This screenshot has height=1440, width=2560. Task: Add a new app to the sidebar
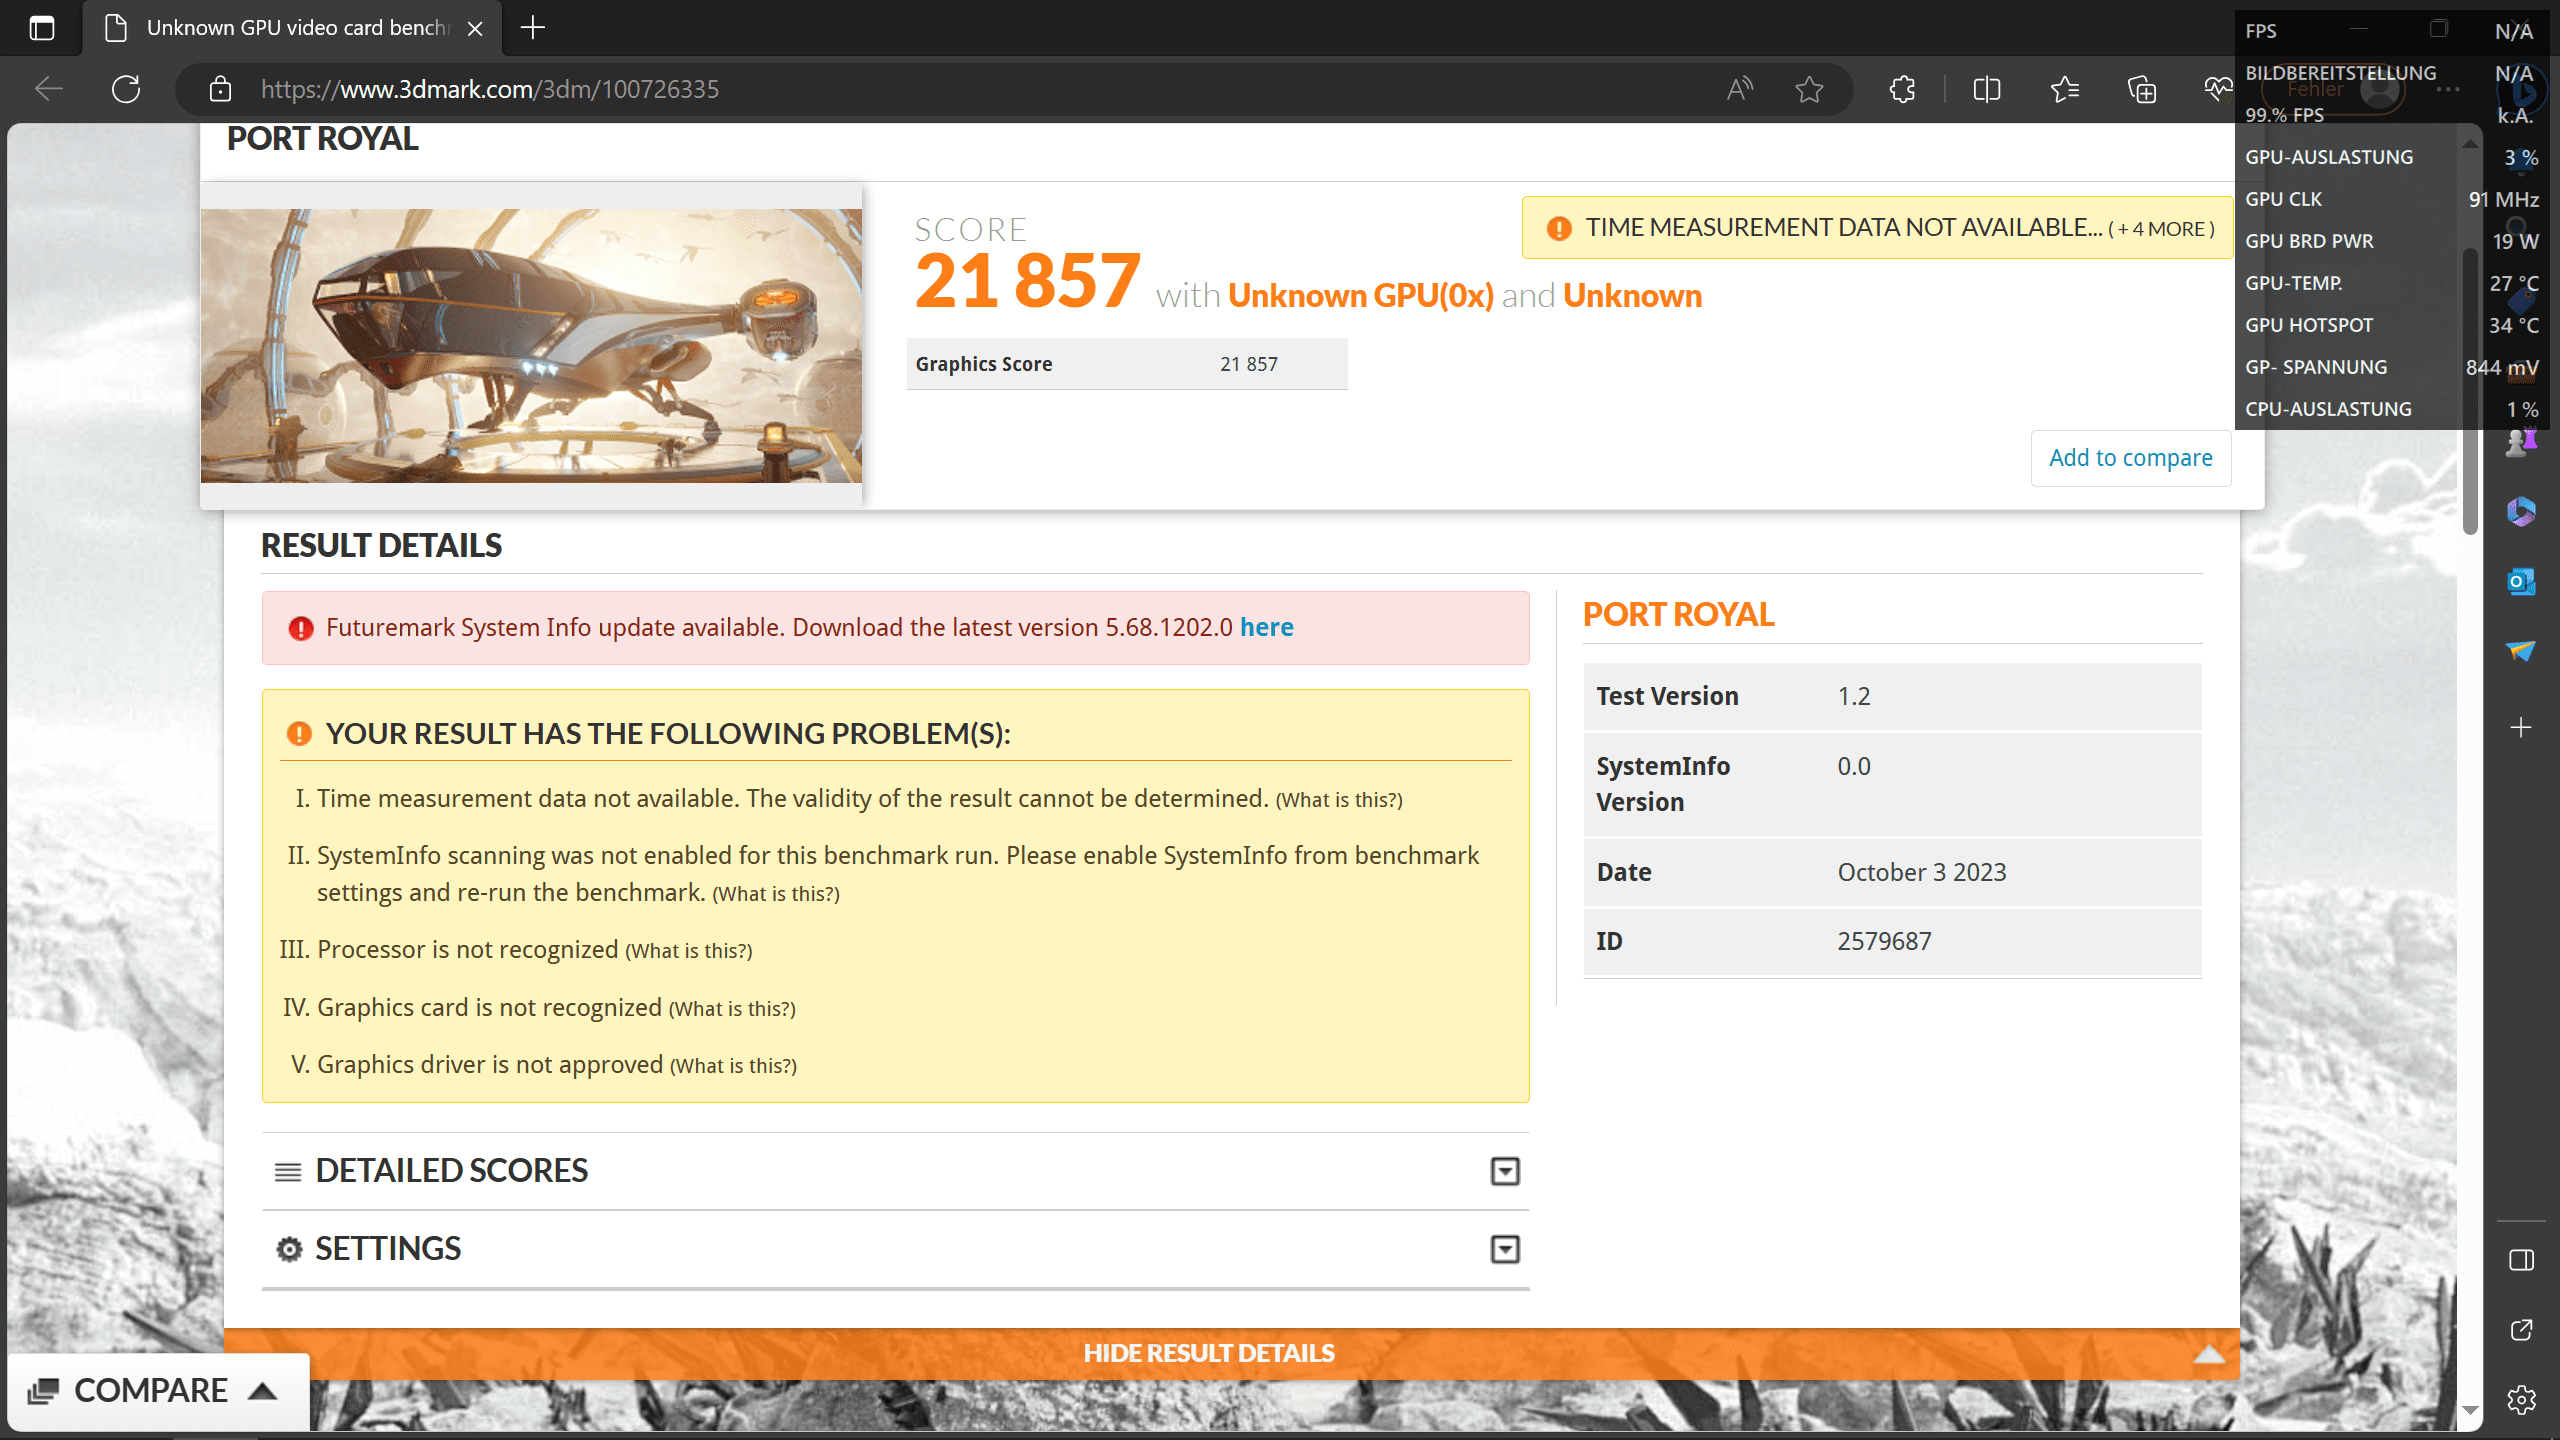(2521, 727)
